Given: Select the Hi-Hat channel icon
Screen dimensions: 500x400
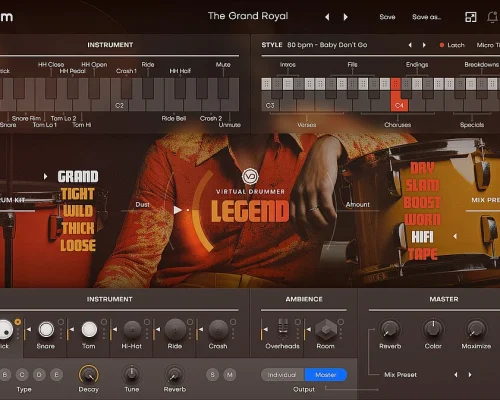Looking at the screenshot, I should [132, 329].
